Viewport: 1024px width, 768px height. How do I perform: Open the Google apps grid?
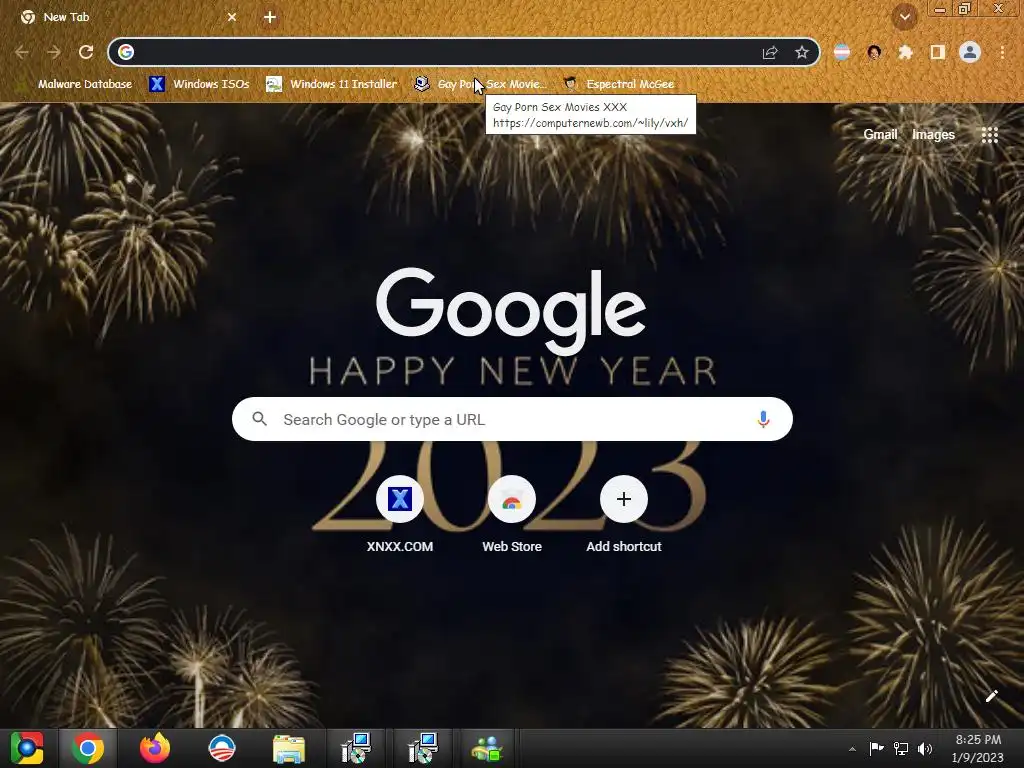990,135
